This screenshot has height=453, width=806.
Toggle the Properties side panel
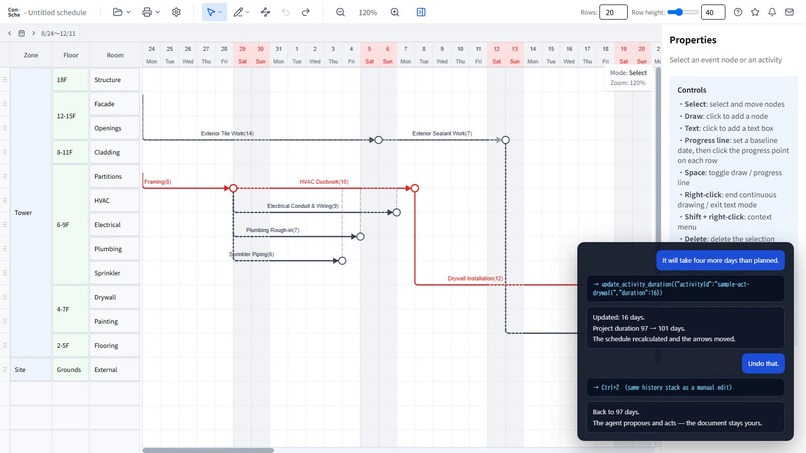point(421,12)
